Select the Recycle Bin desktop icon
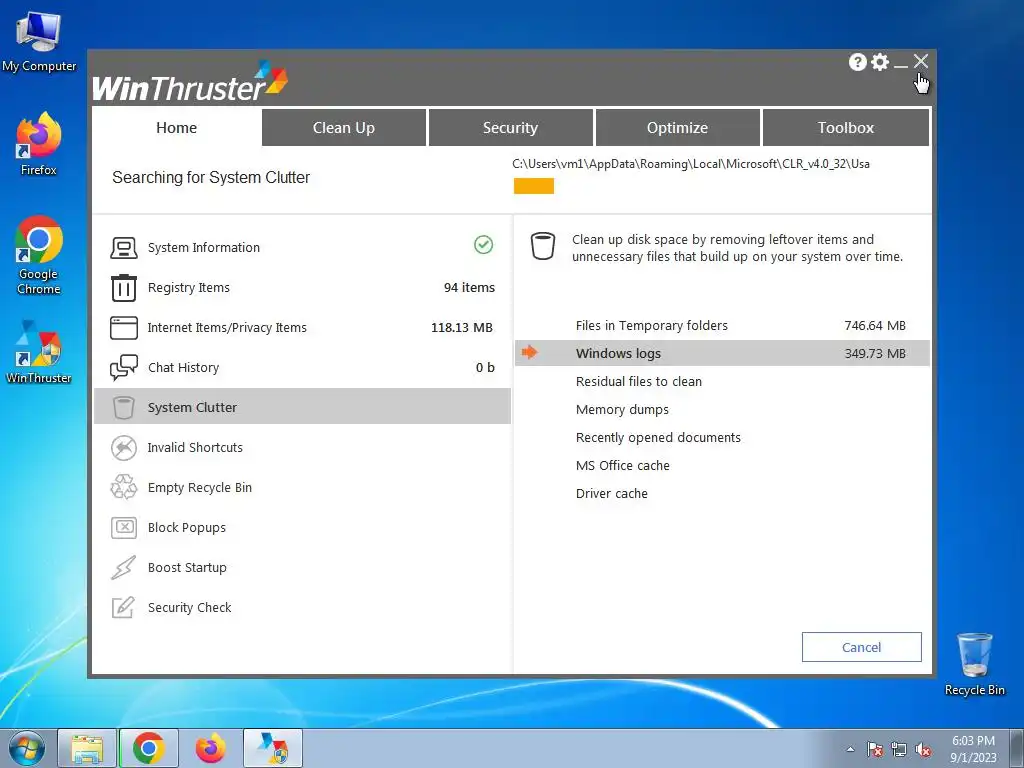The image size is (1024, 768). [974, 664]
